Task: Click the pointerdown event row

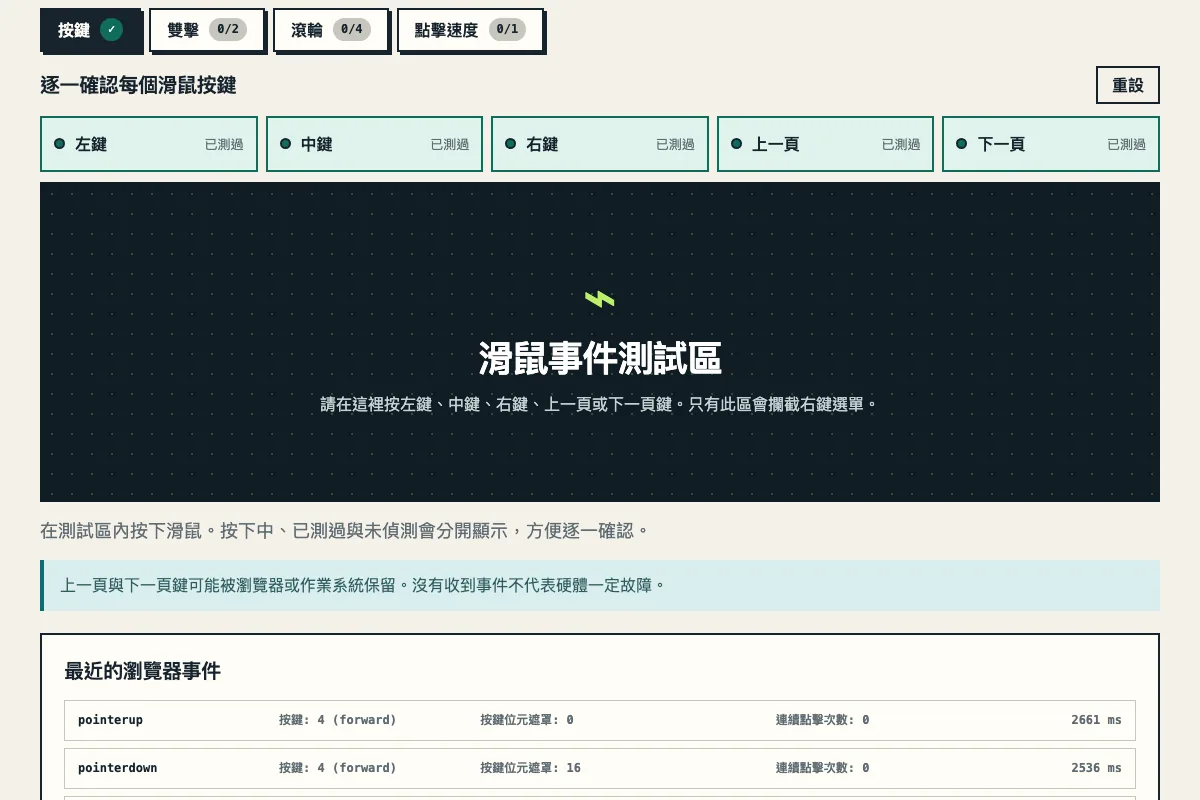Action: pos(600,768)
